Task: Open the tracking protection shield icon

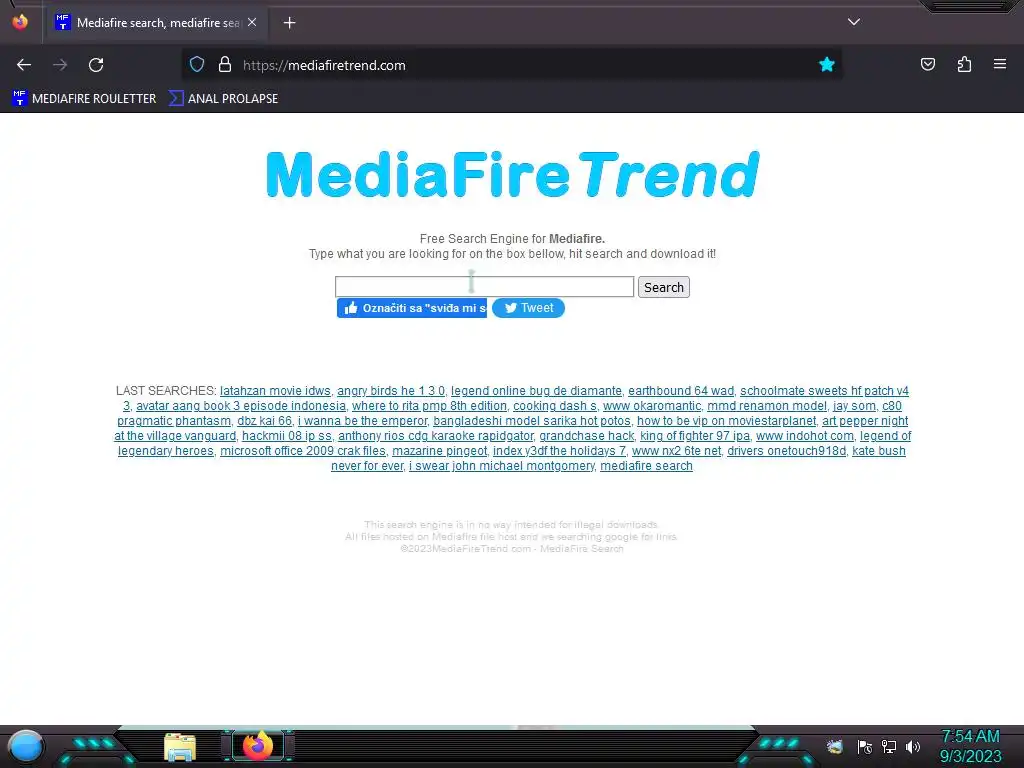Action: point(197,65)
